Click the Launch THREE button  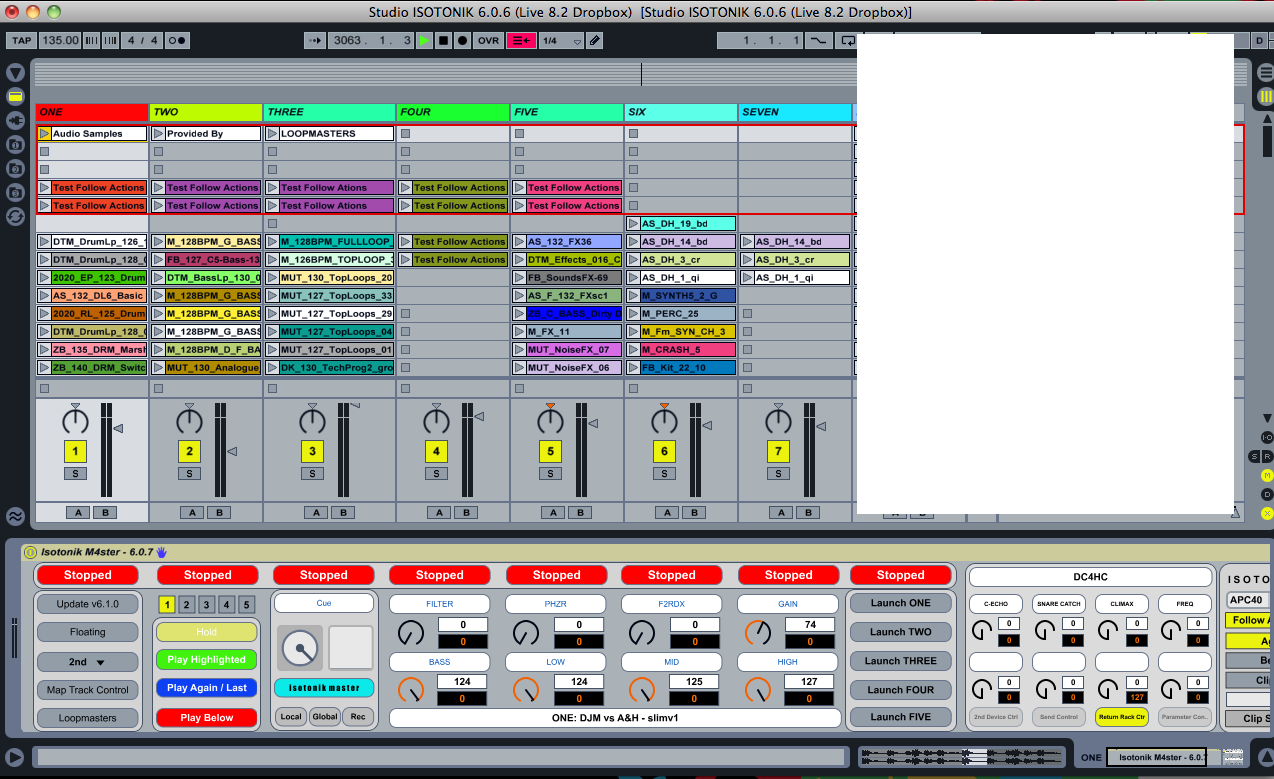pos(900,661)
